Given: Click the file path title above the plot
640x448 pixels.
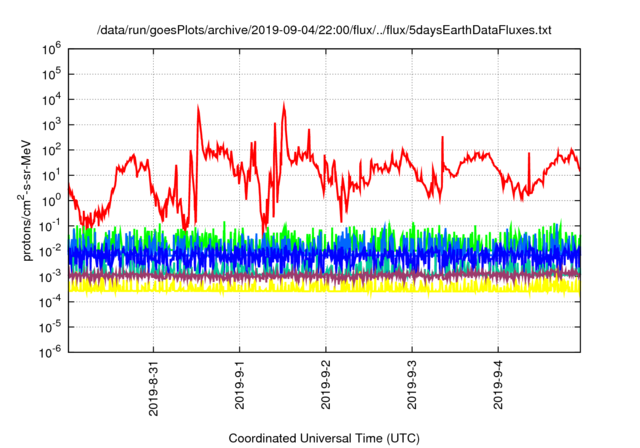Looking at the screenshot, I should pyautogui.click(x=324, y=30).
